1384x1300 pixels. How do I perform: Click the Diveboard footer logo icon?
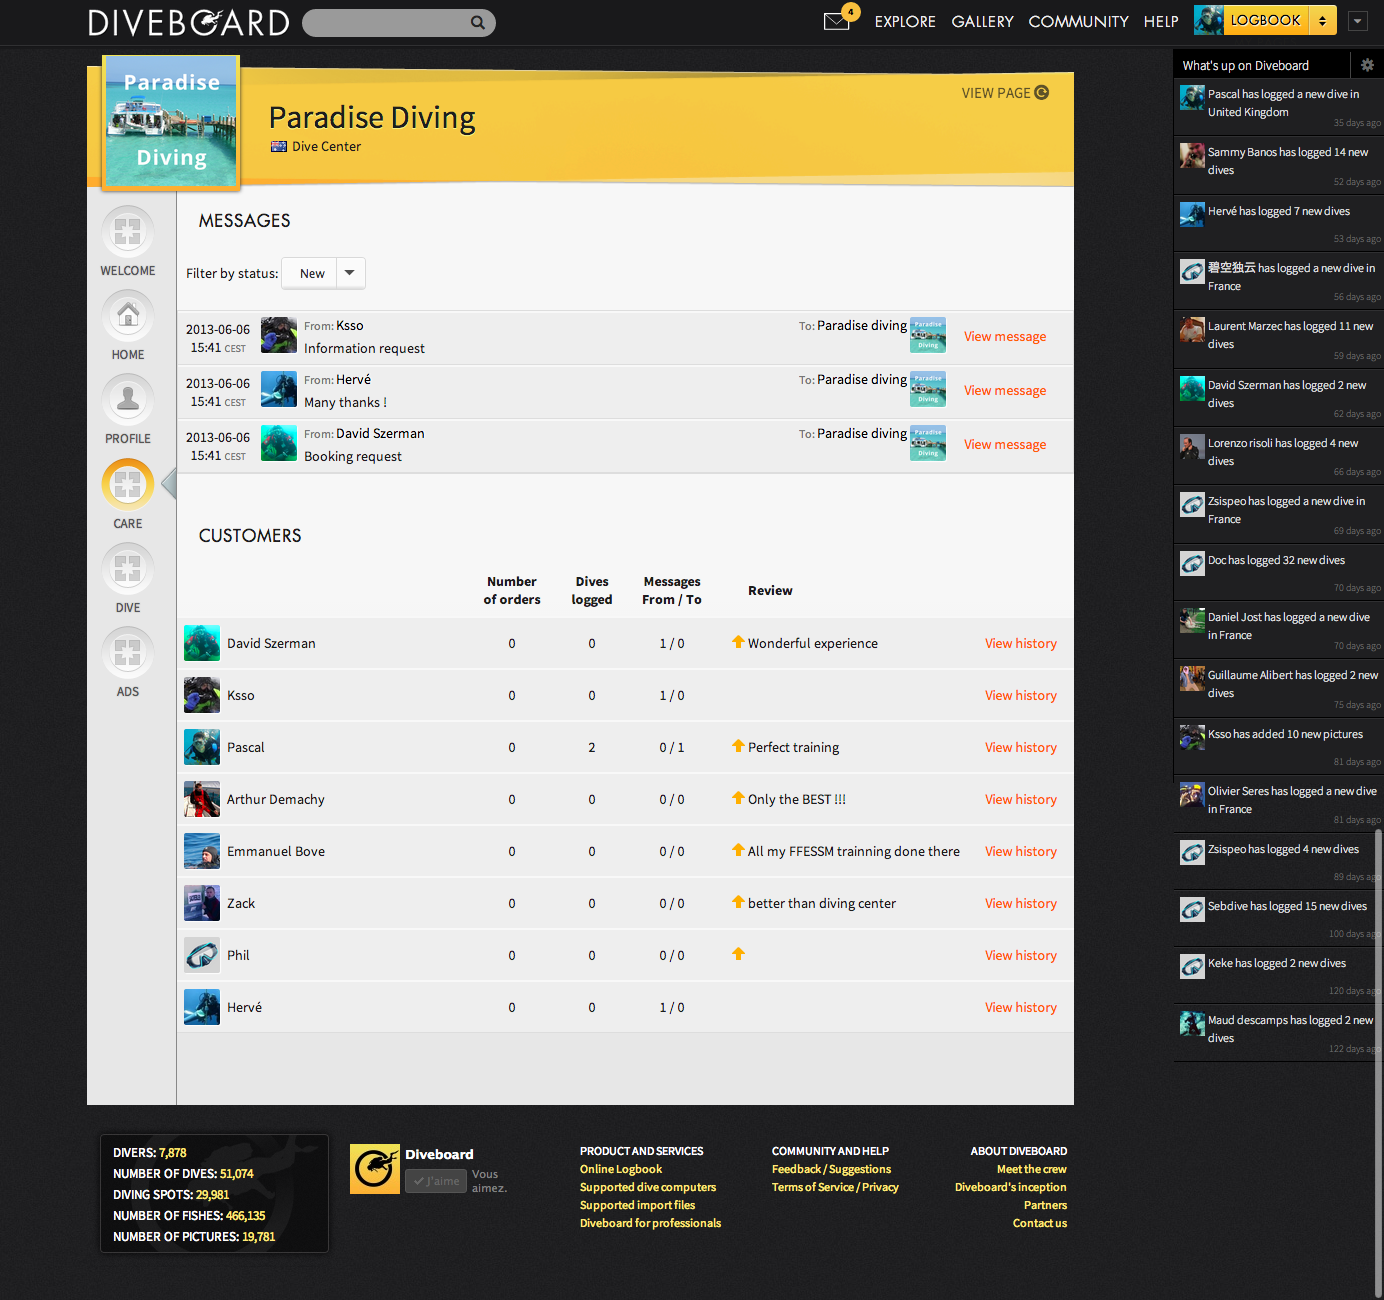click(375, 1169)
